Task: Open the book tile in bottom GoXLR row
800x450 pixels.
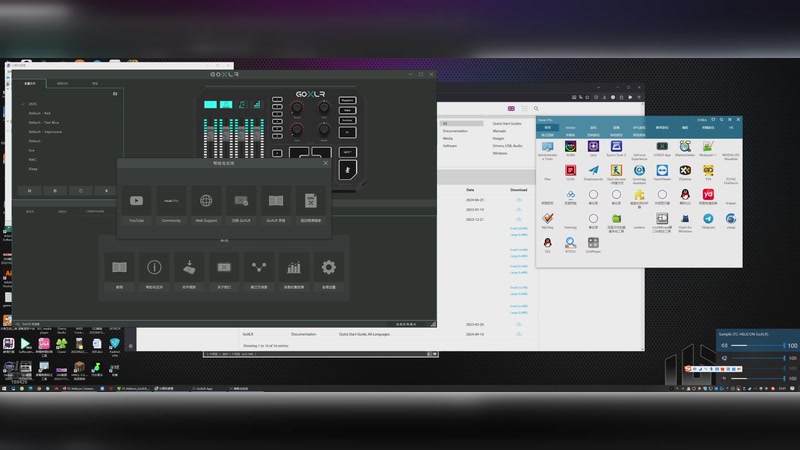Action: pyautogui.click(x=119, y=271)
